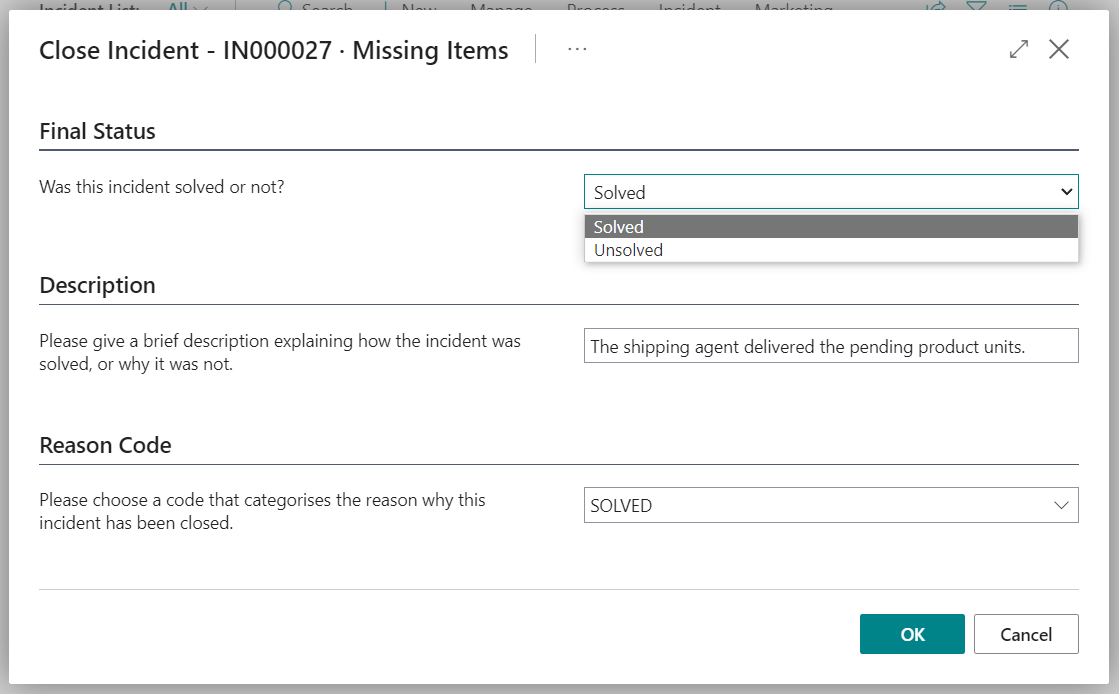This screenshot has height=694, width=1119.
Task: Select 'Unsolved' from the open dropdown list
Action: coord(628,250)
